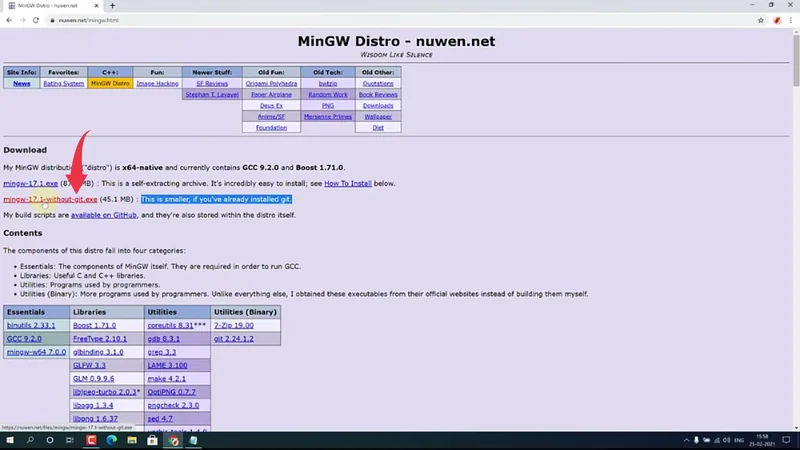Open the 7-Zip 19.00 utilities link
This screenshot has width=800, height=450.
click(234, 325)
